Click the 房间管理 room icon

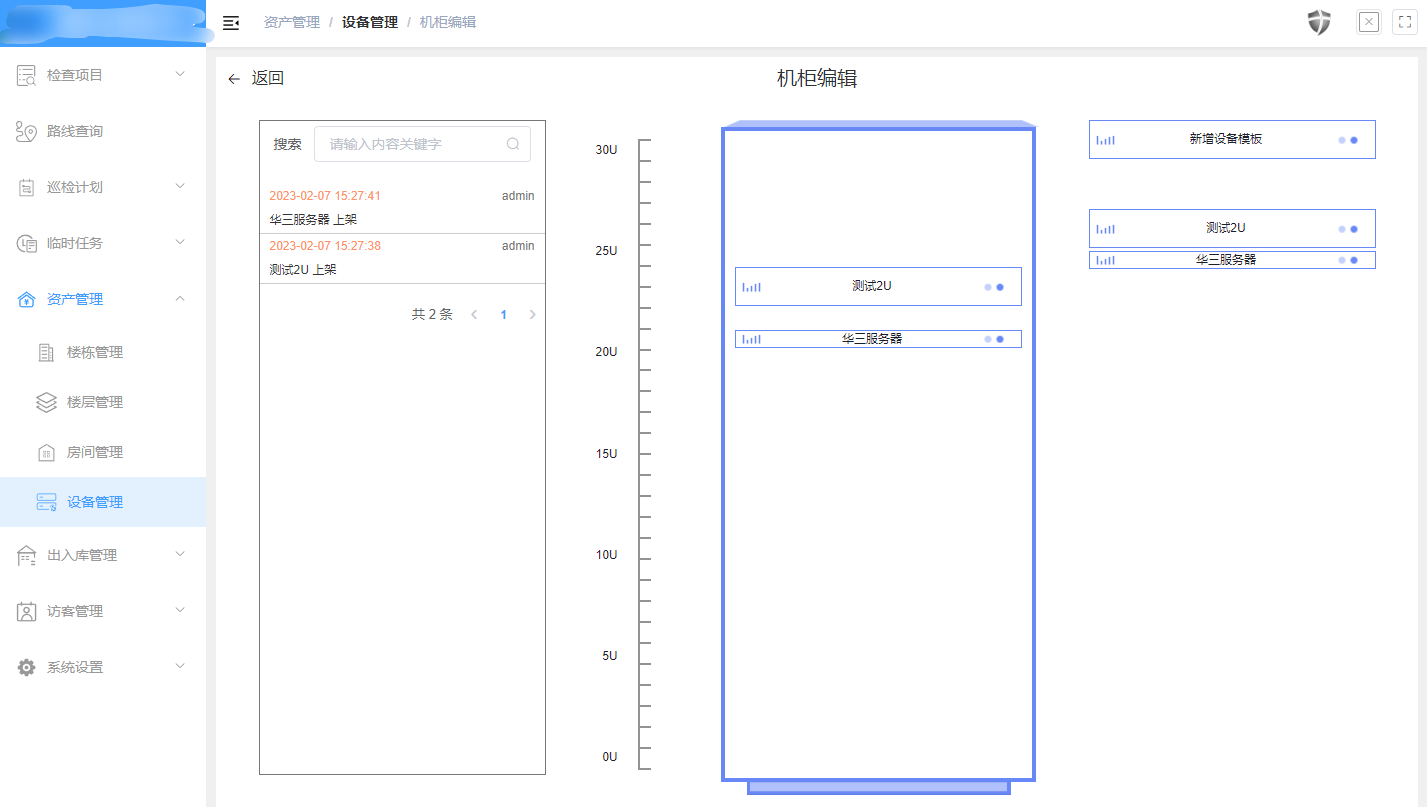46,452
